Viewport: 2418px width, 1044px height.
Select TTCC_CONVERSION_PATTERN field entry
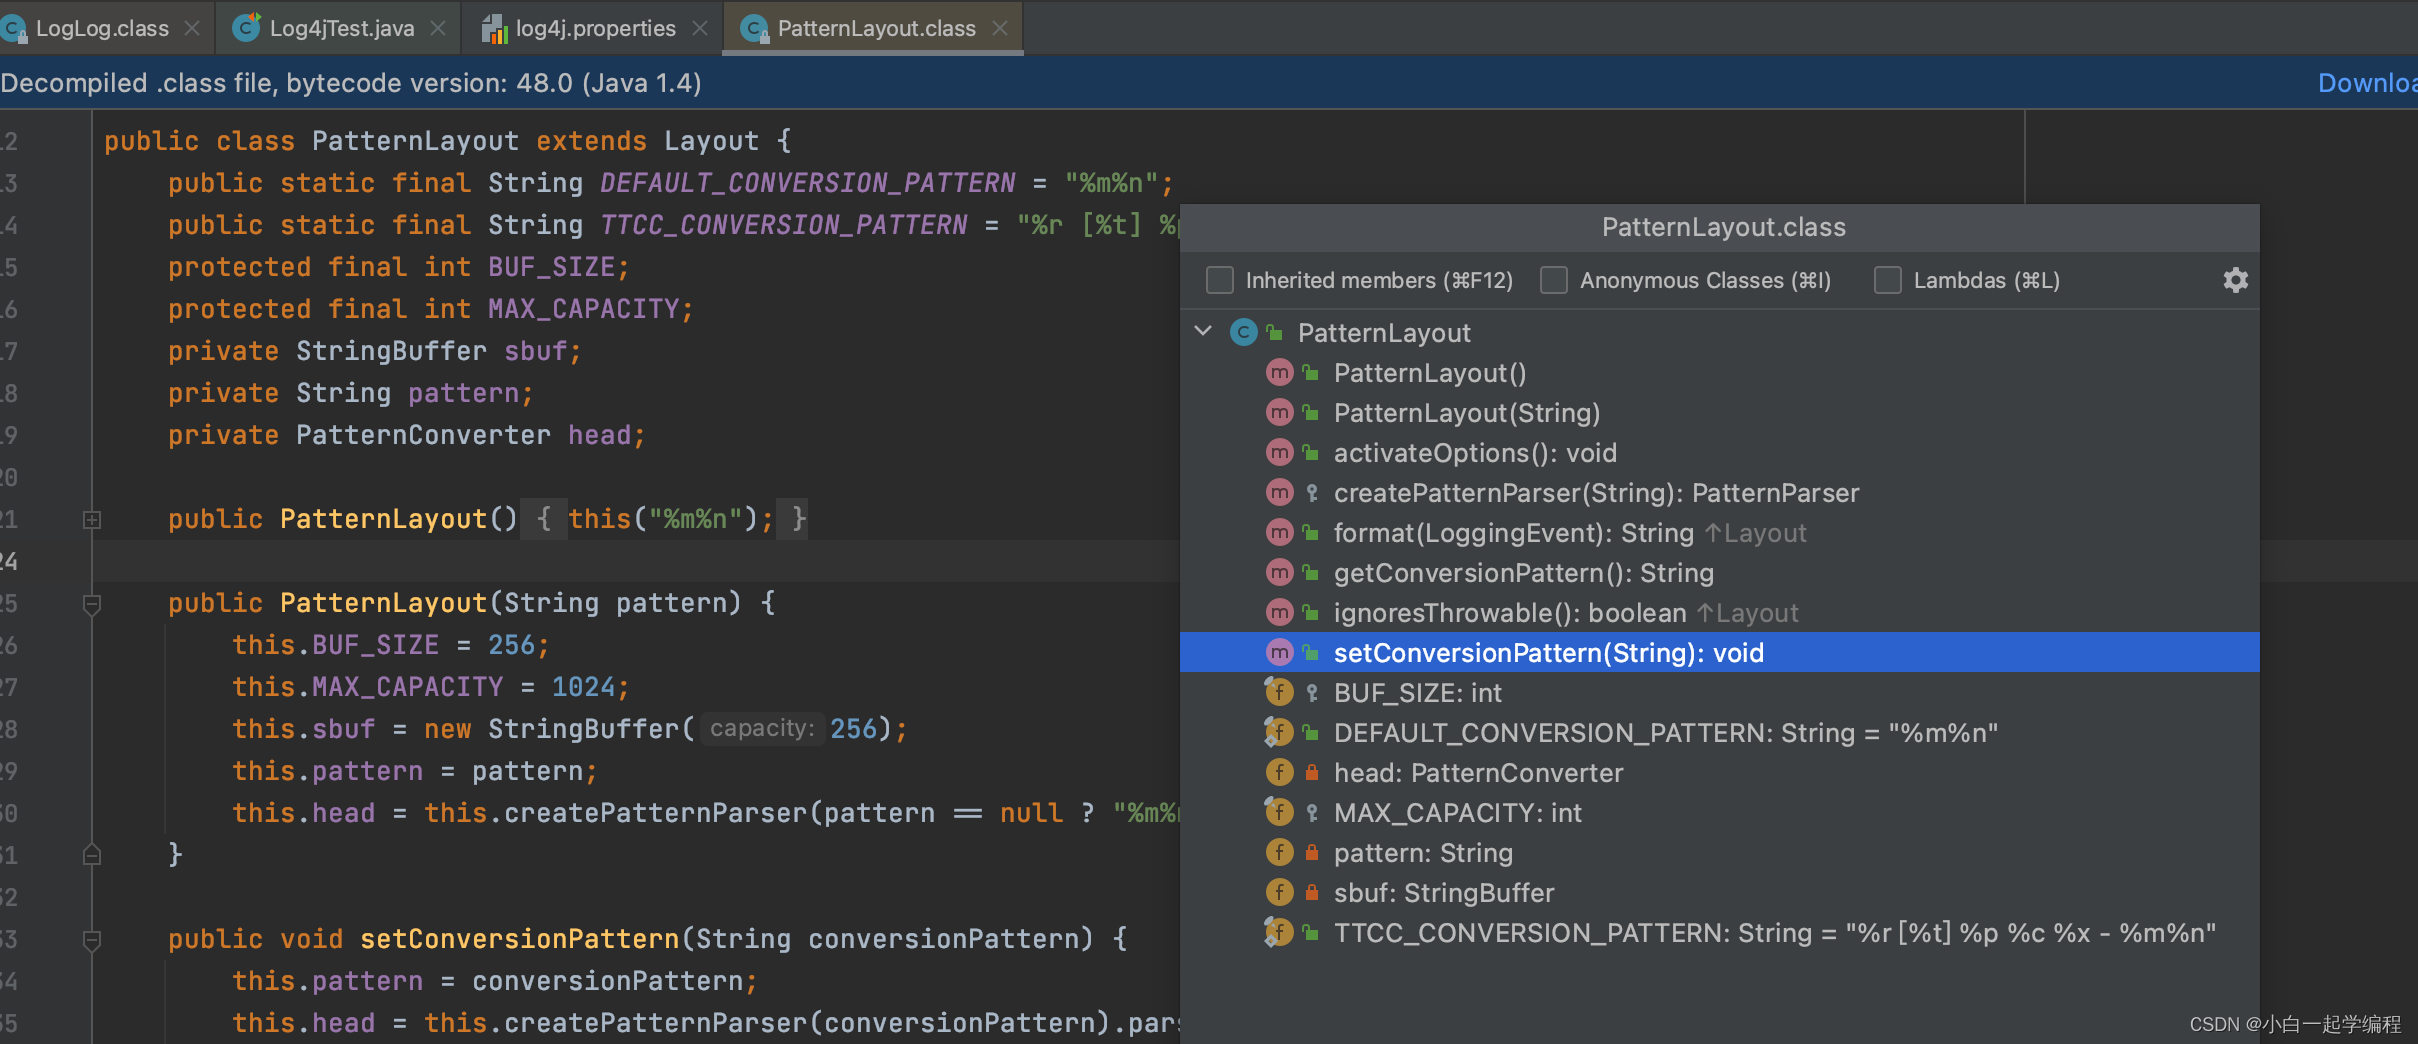1719,933
